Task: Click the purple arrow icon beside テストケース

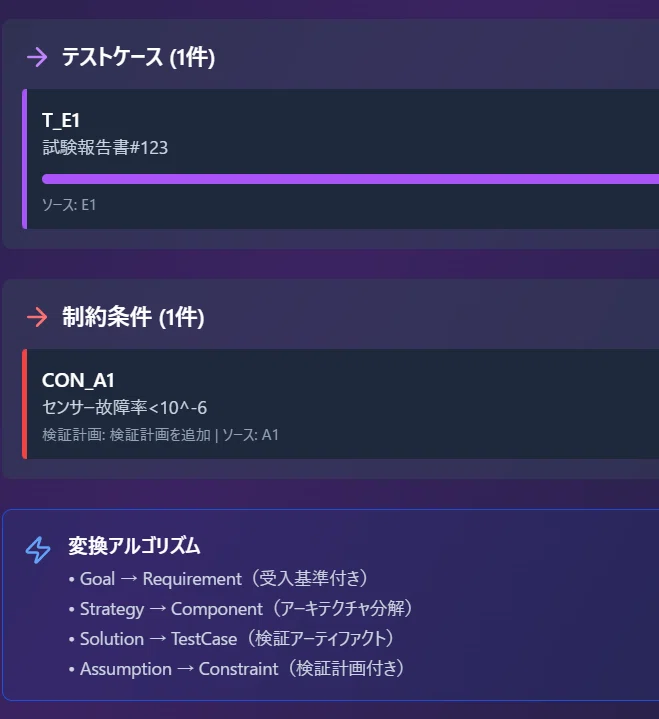Action: 37,57
